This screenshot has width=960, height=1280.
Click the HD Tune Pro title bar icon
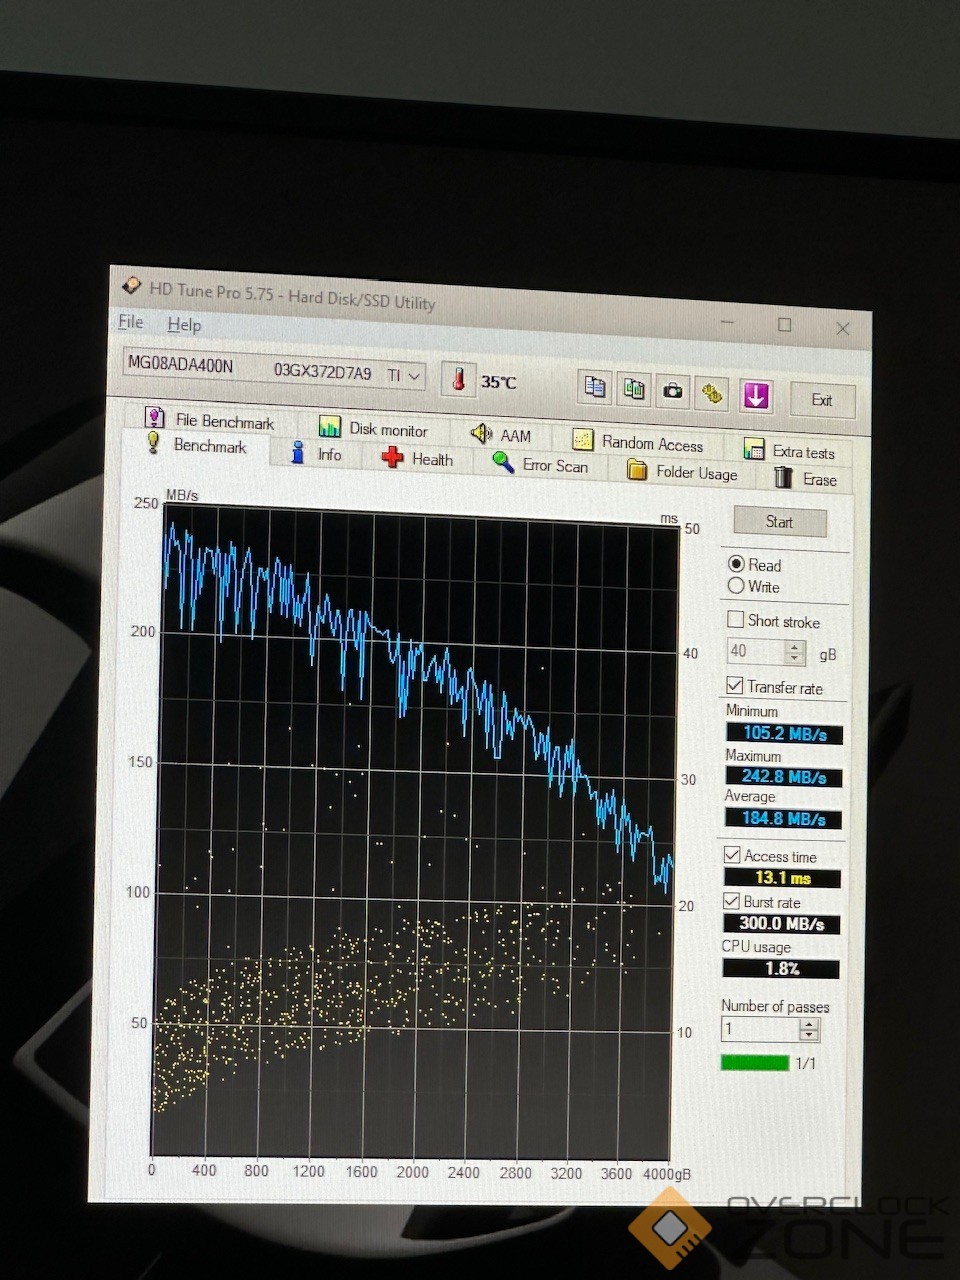click(x=131, y=286)
